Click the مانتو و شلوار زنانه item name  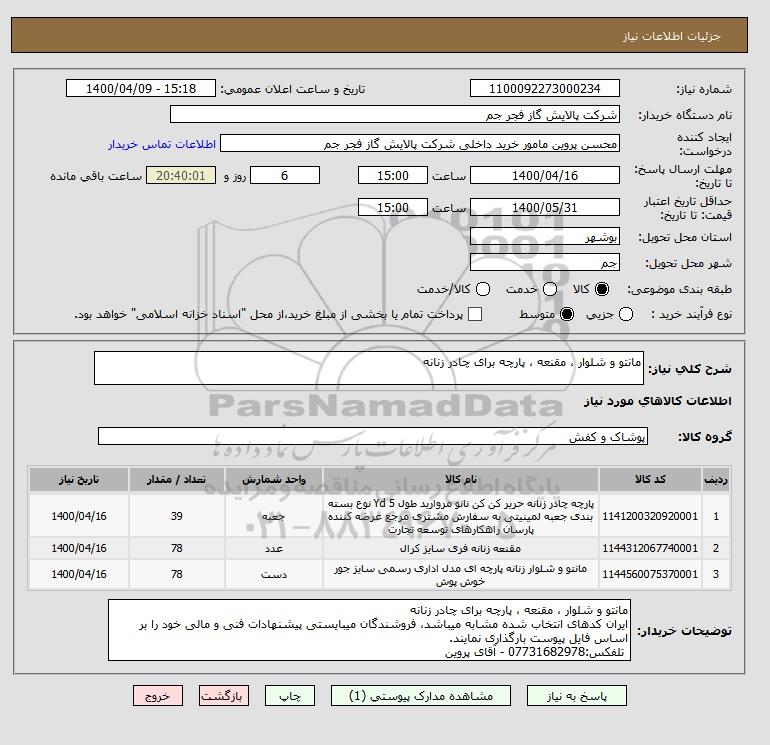pos(461,575)
